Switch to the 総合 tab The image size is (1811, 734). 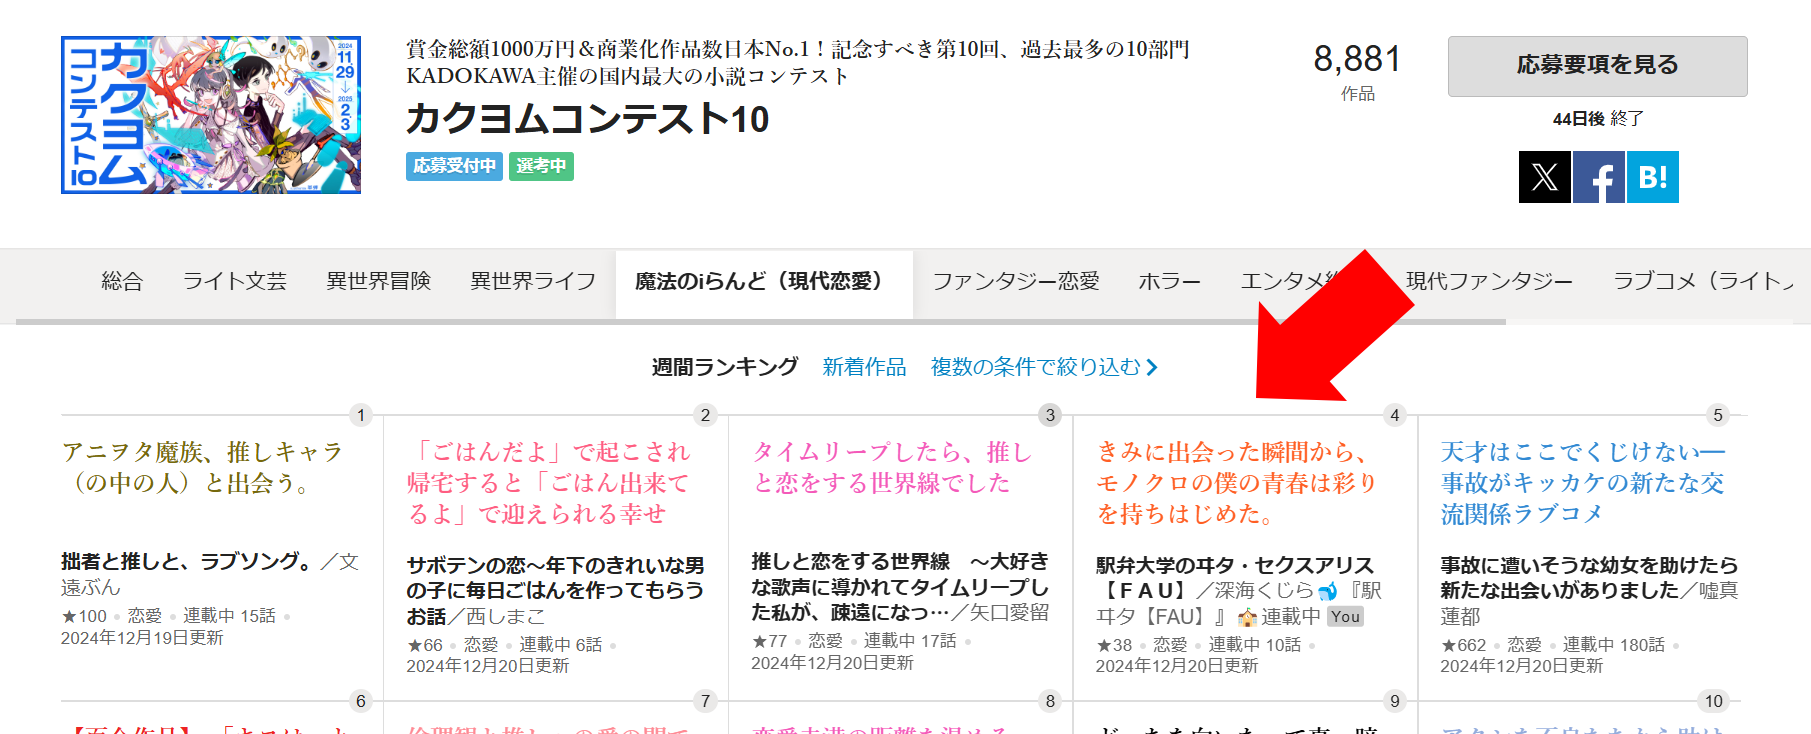[x=122, y=281]
